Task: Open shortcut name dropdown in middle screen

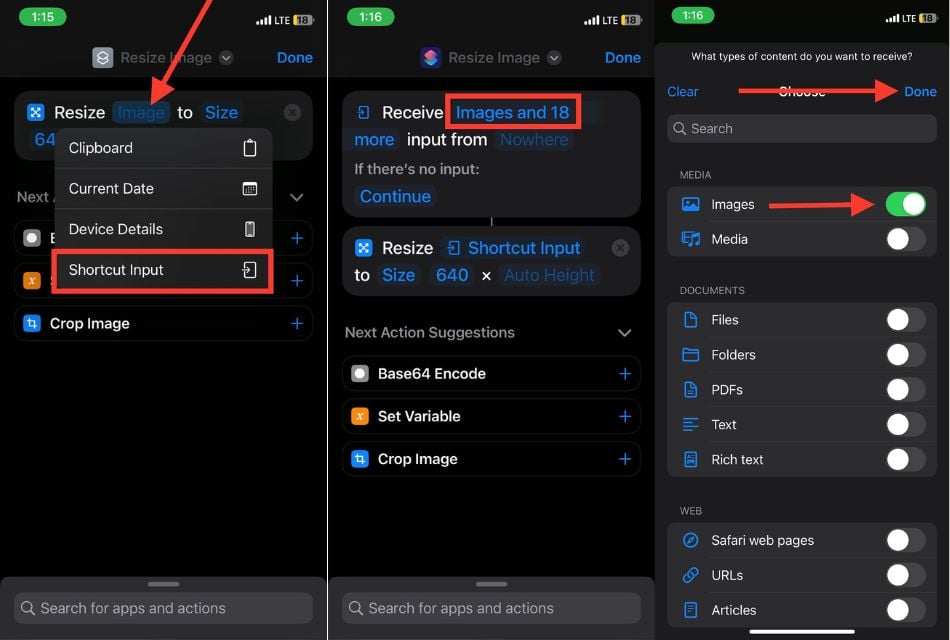Action: (x=554, y=58)
